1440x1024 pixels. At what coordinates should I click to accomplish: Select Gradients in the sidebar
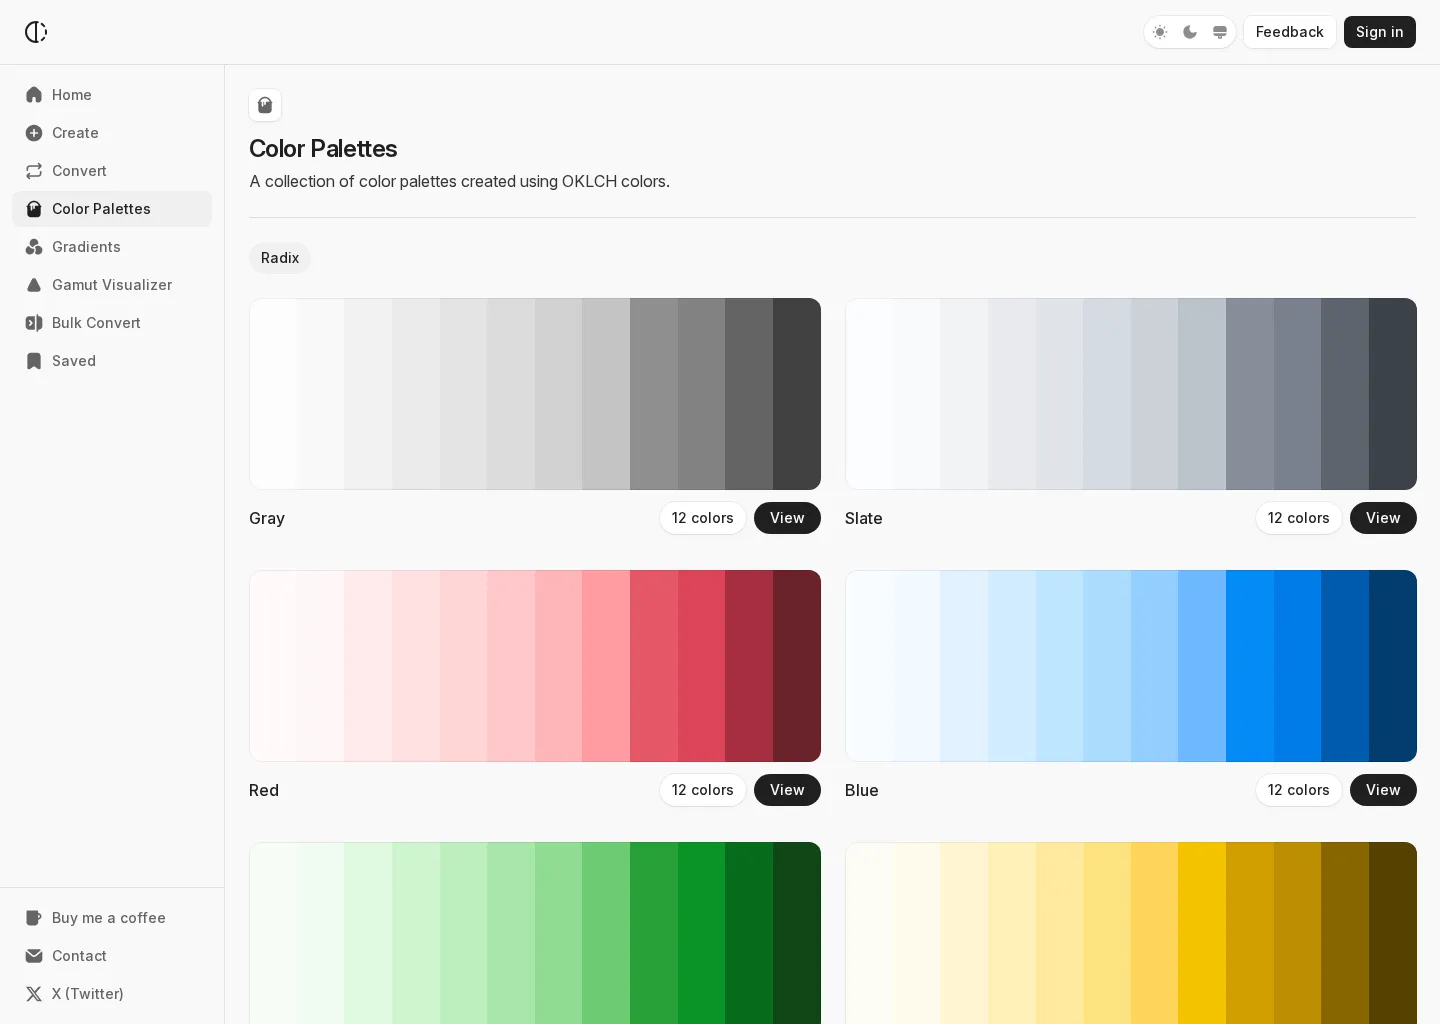pos(86,247)
